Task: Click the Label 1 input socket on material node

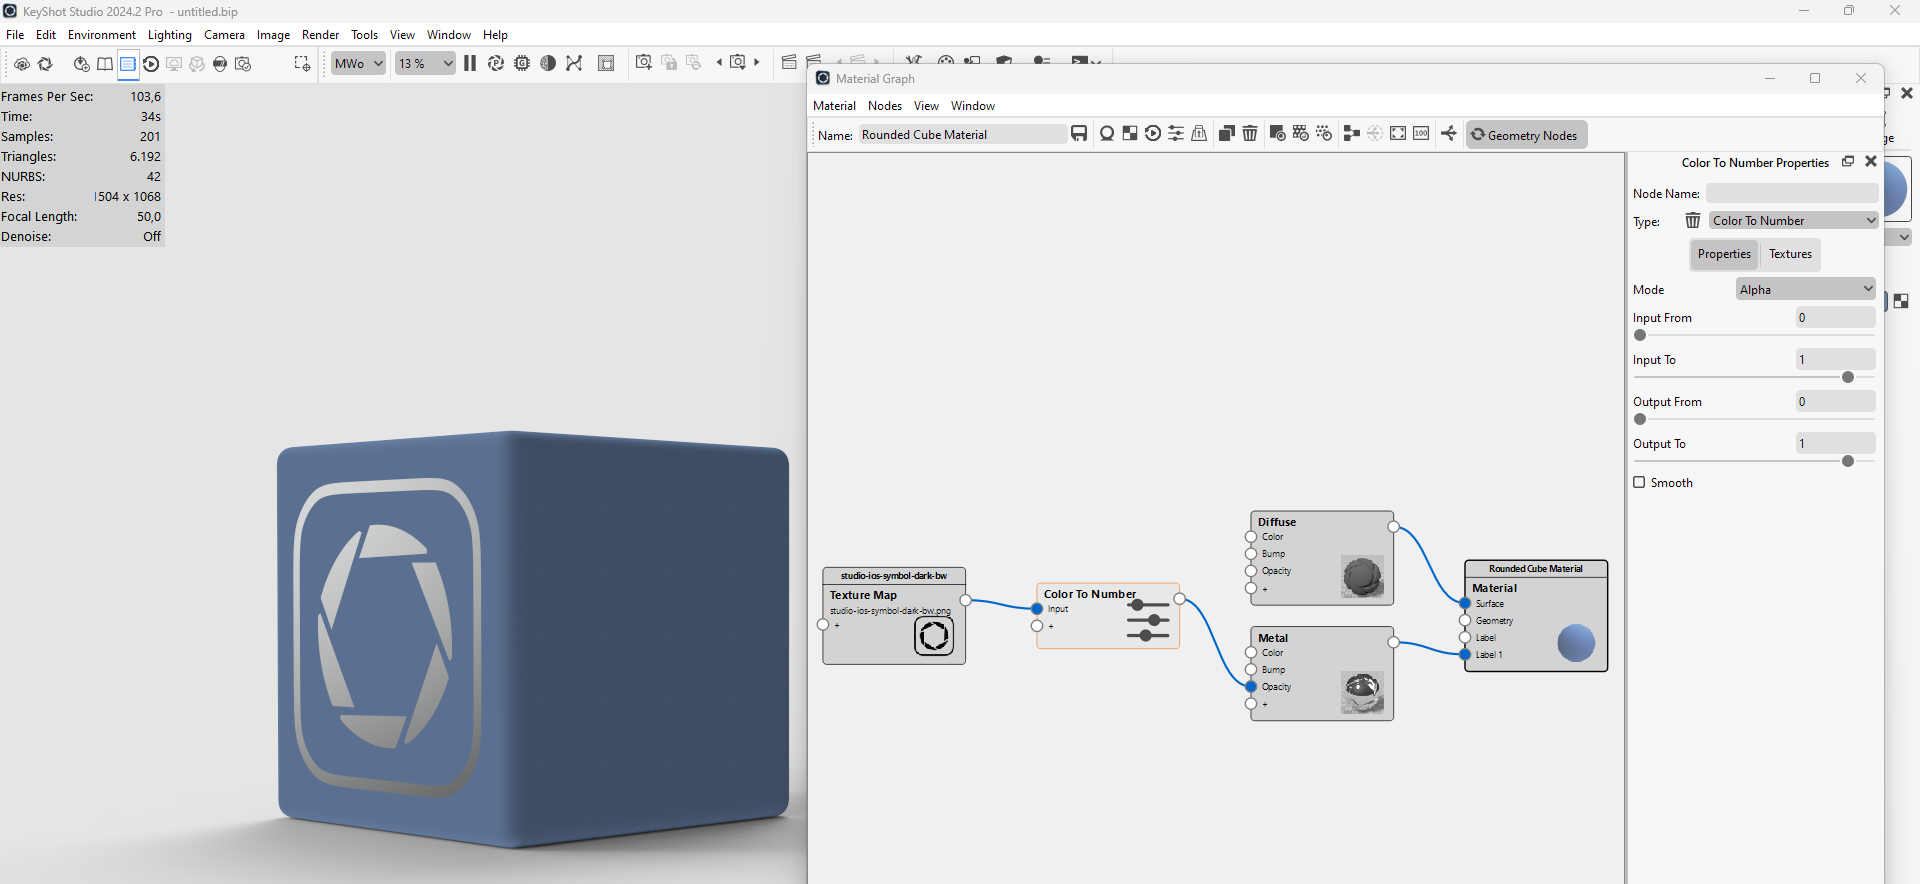Action: click(x=1465, y=654)
